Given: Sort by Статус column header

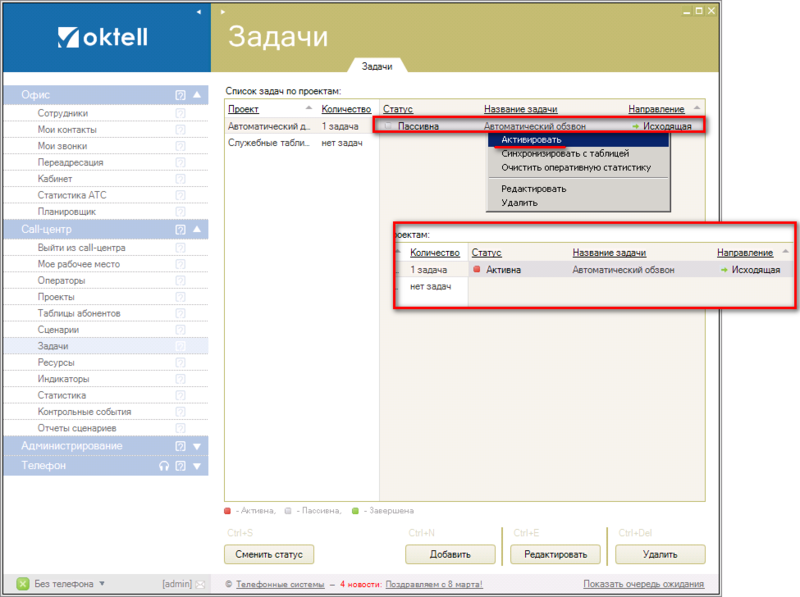Looking at the screenshot, I should tap(398, 109).
